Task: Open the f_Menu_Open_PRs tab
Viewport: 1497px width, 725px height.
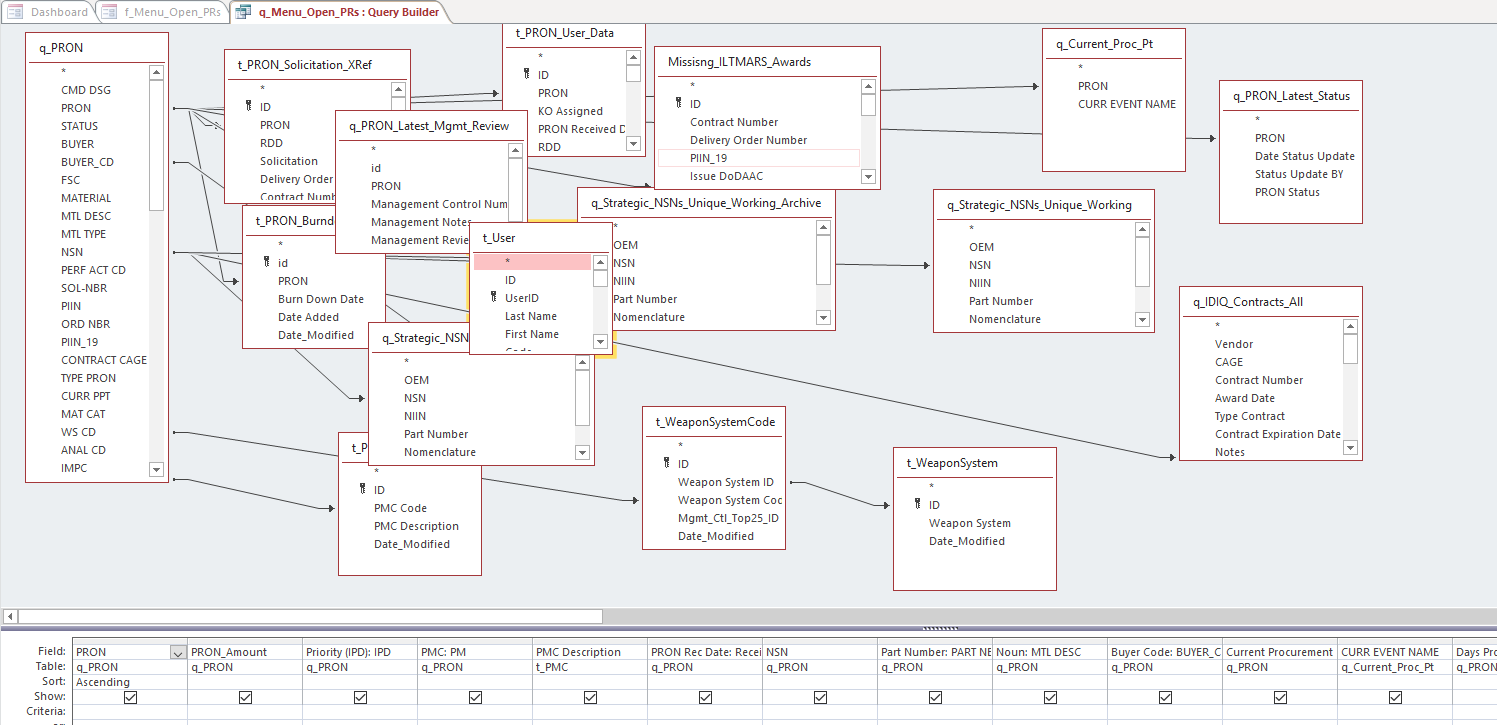Action: tap(162, 12)
